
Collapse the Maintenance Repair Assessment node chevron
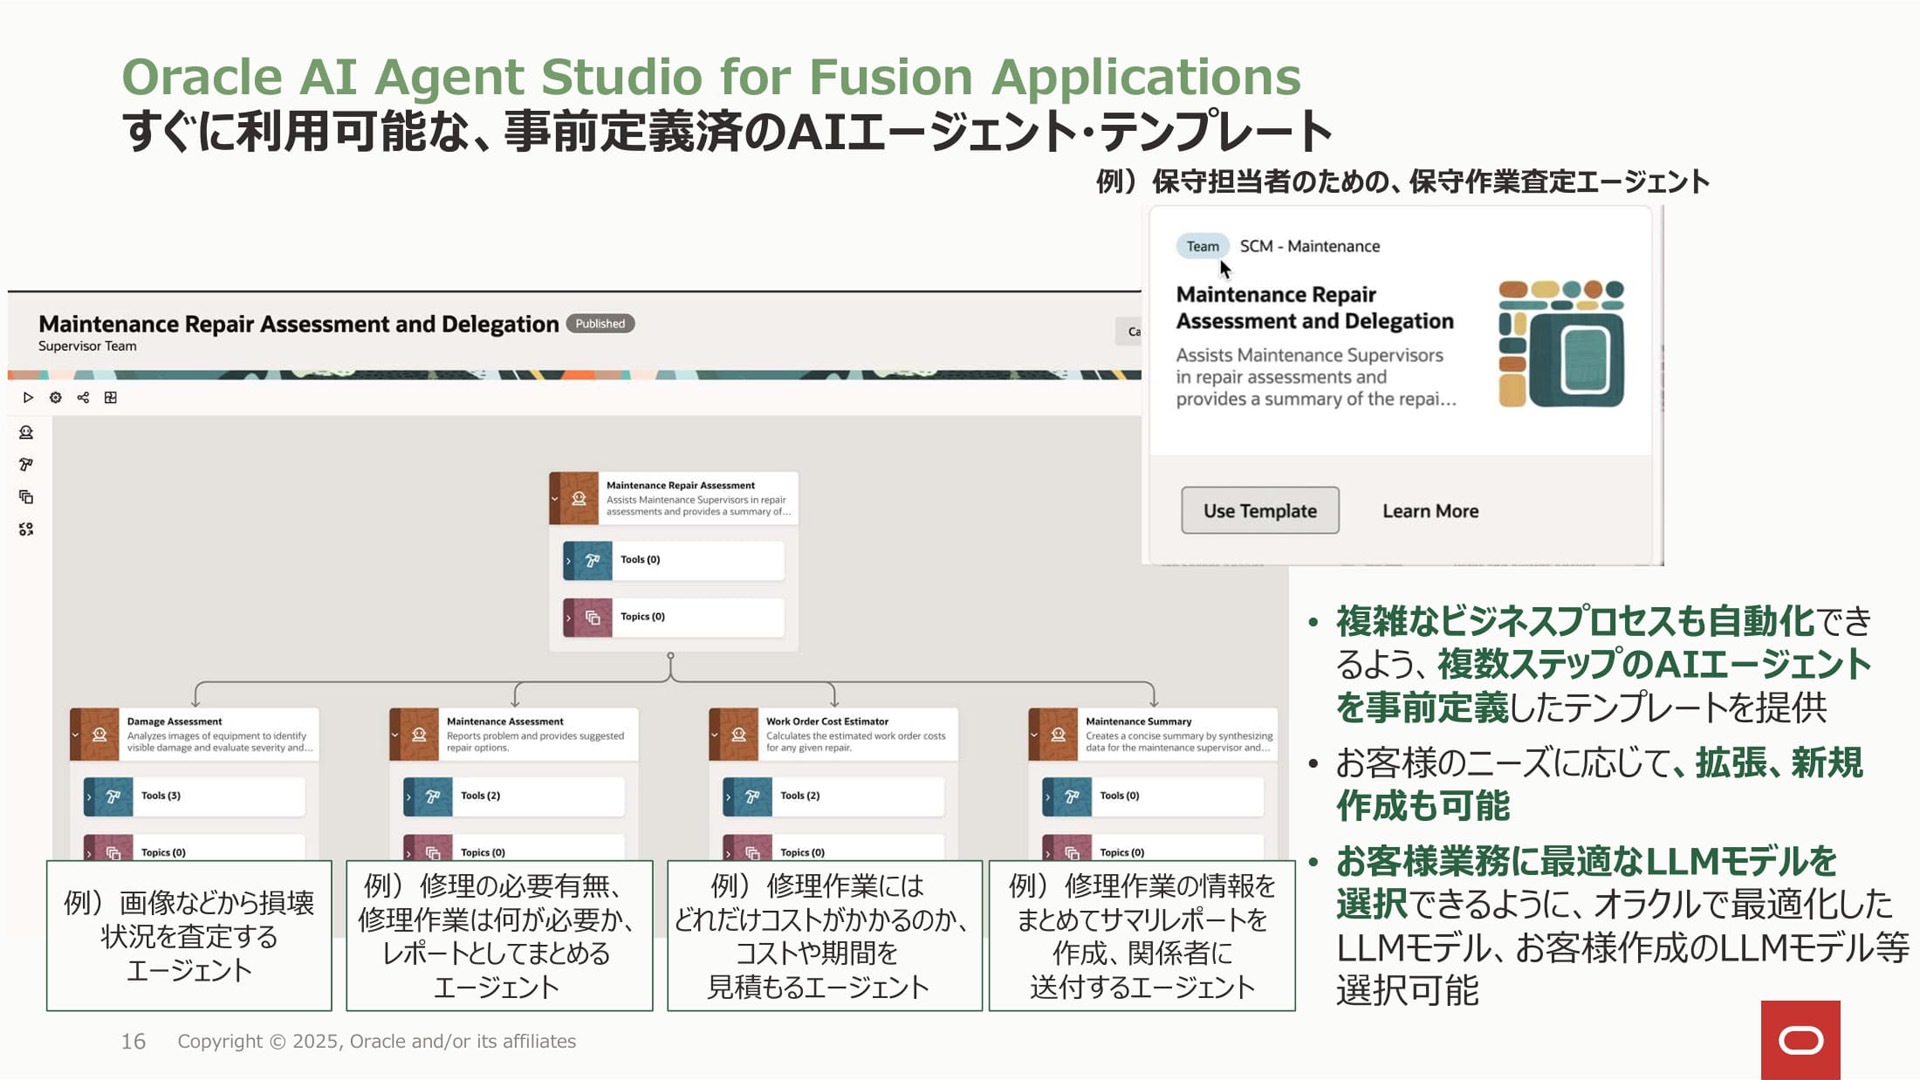pos(555,498)
